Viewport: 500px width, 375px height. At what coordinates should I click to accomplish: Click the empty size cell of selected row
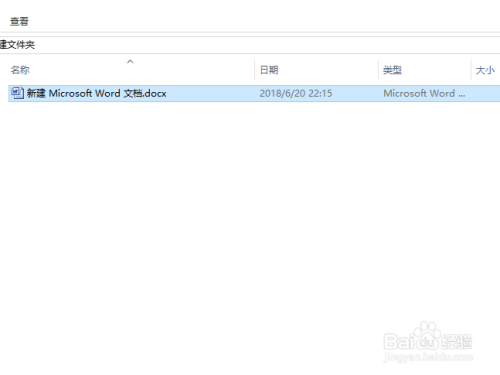point(485,93)
